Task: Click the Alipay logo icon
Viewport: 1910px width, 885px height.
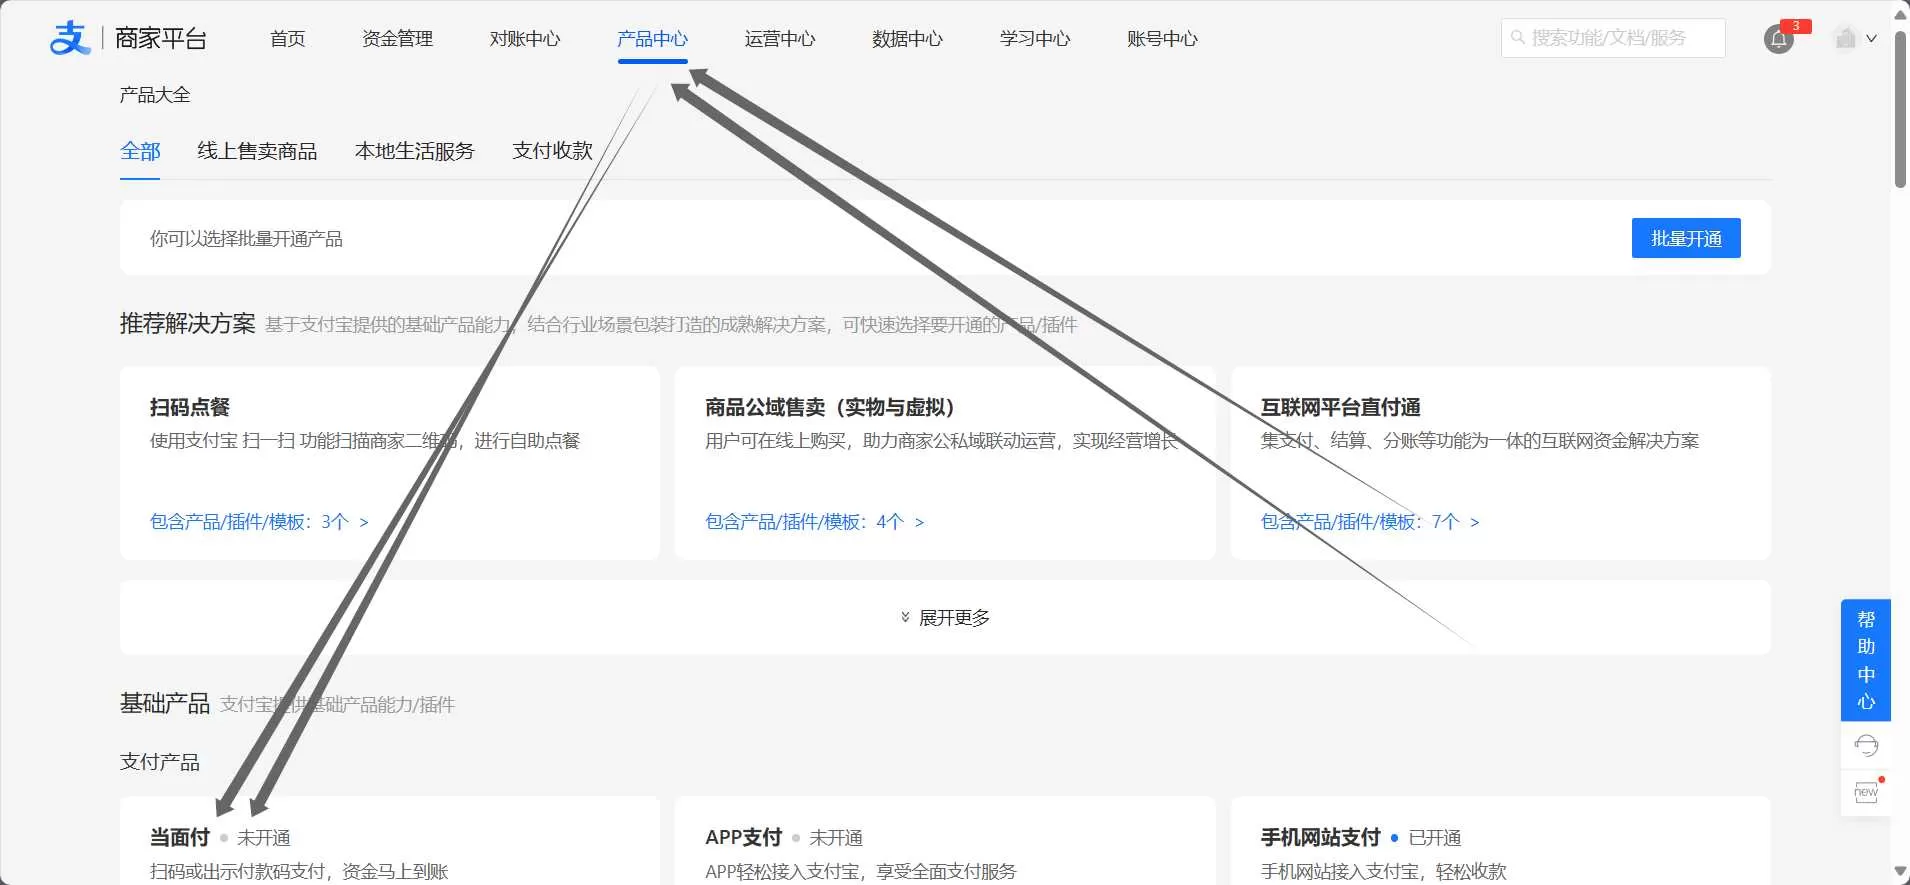Action: point(70,38)
